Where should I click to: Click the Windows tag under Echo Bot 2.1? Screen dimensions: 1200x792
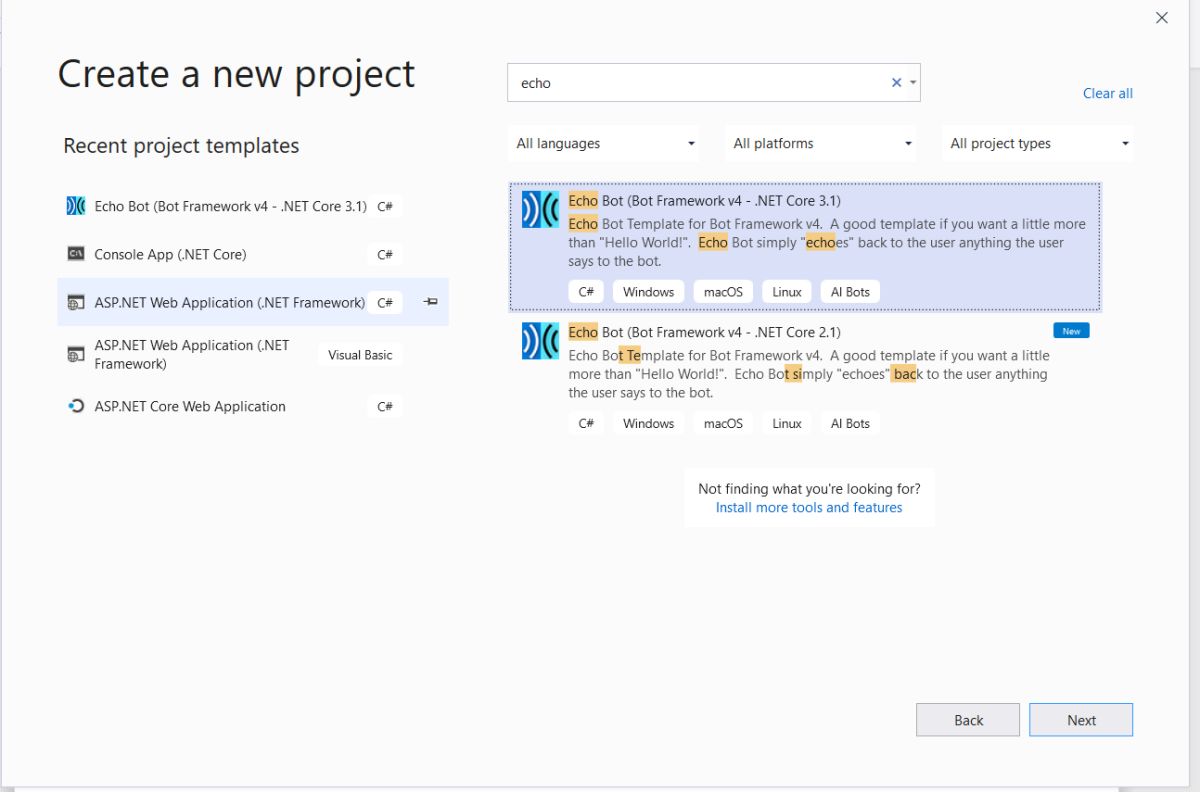pos(648,423)
